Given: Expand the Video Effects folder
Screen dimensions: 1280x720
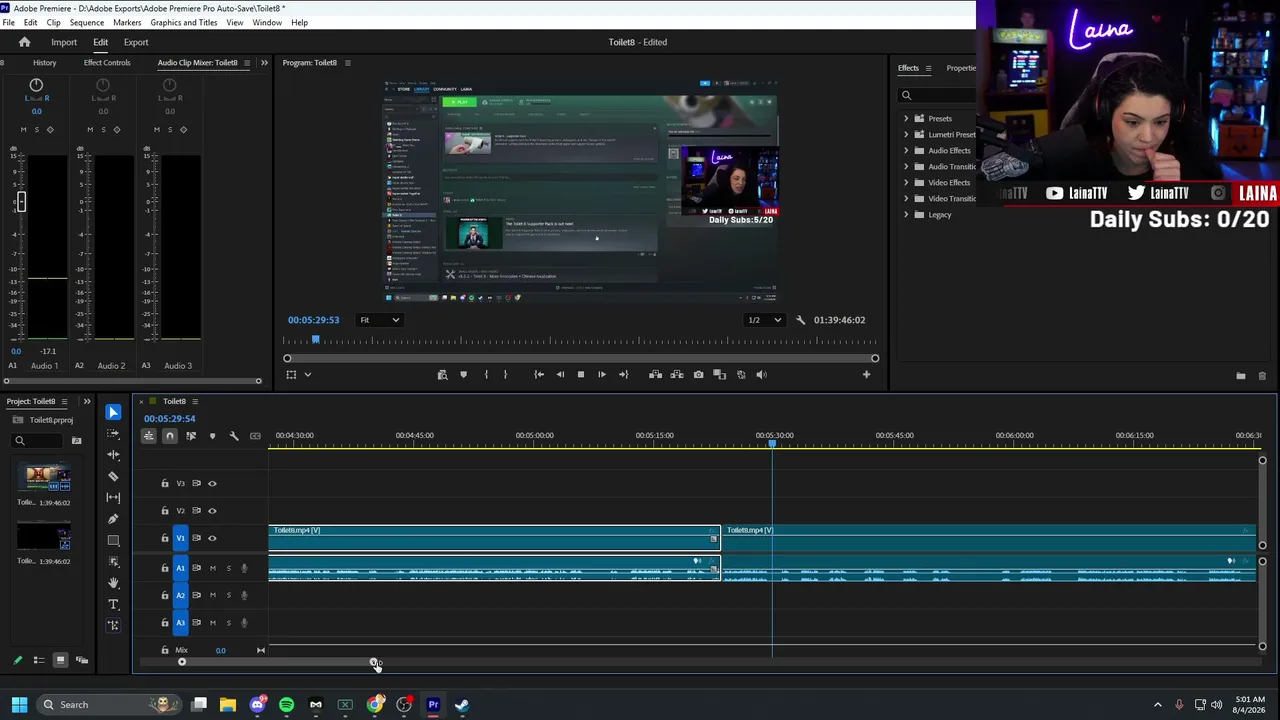Looking at the screenshot, I should (906, 182).
